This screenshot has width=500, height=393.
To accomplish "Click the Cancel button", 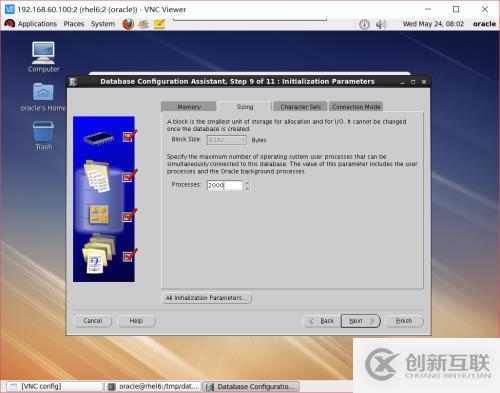I will click(93, 321).
